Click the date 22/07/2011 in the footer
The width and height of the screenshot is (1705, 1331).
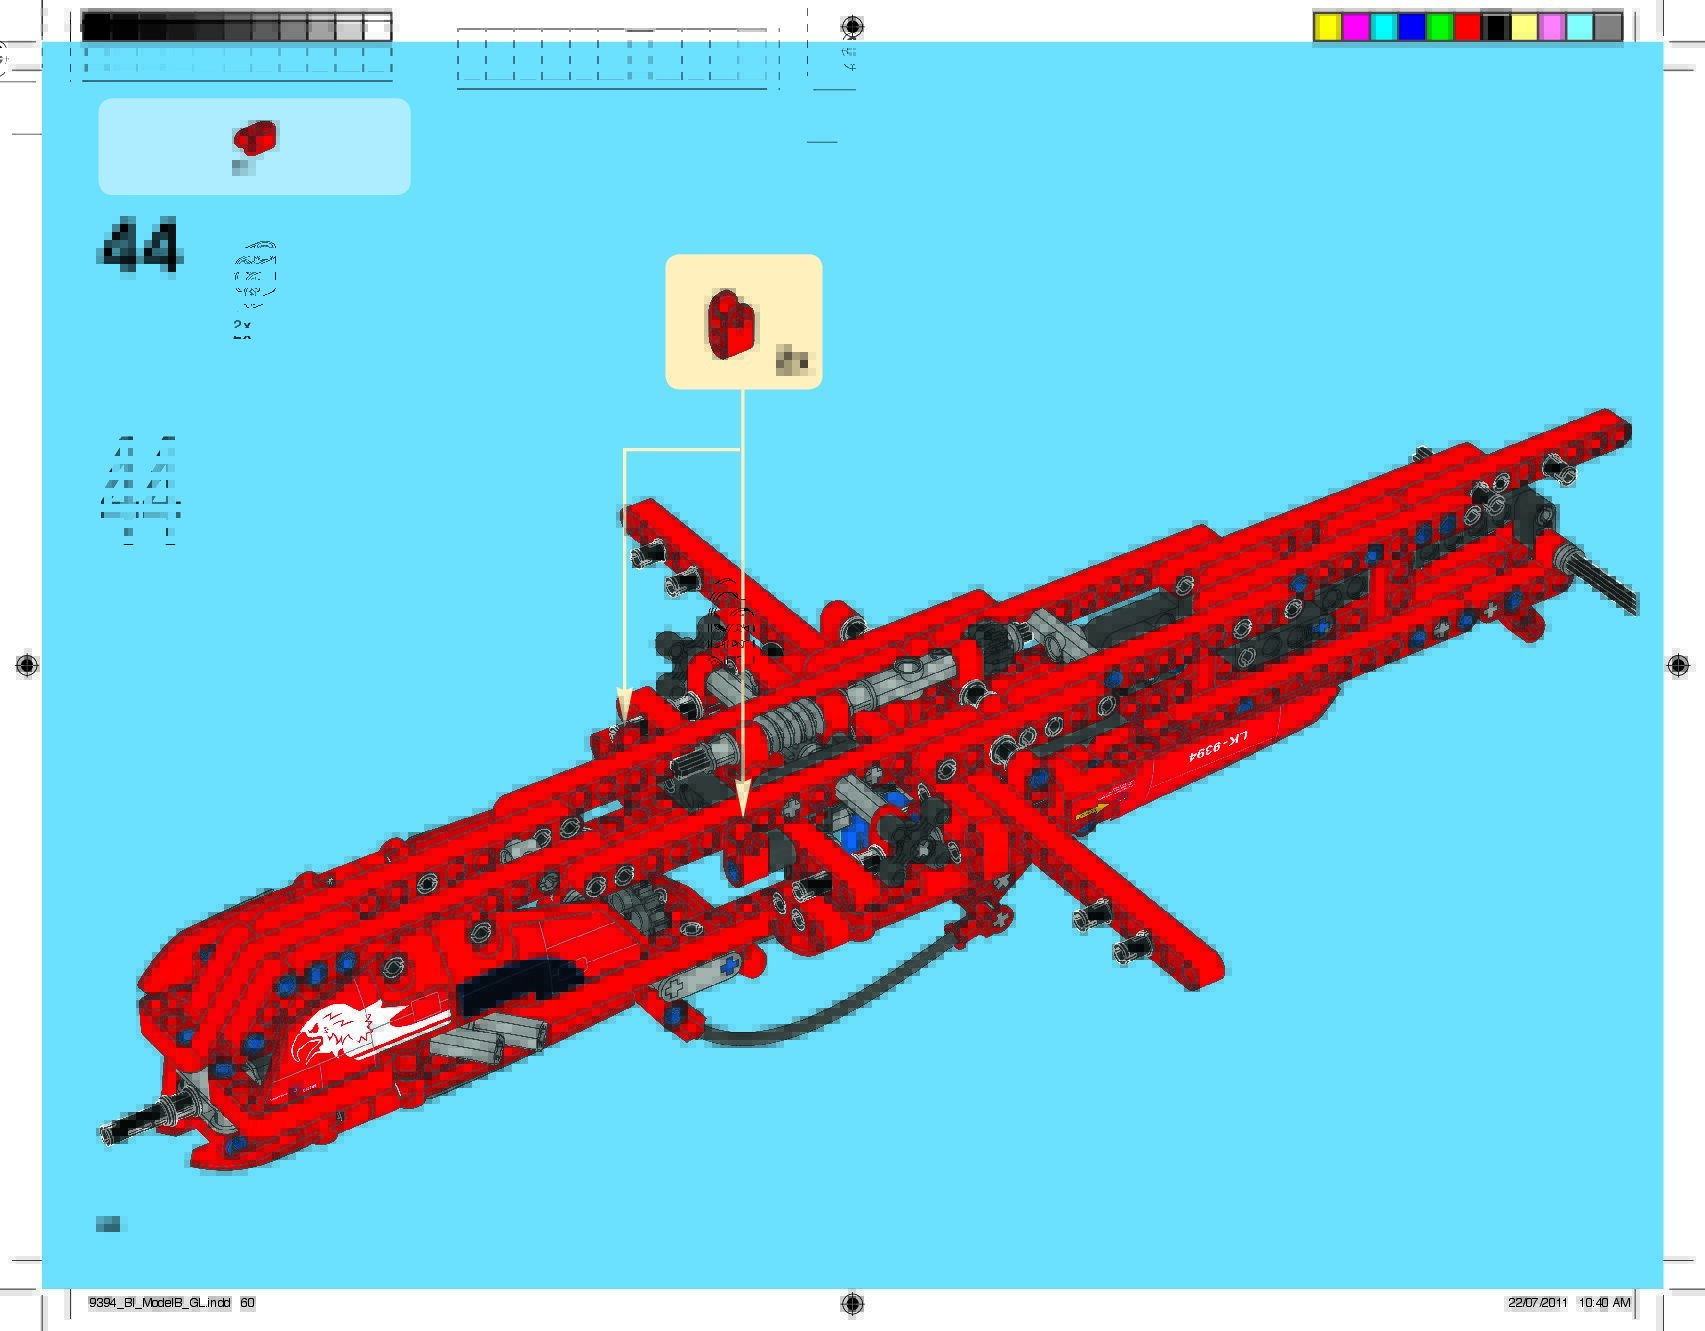[x=1537, y=1303]
